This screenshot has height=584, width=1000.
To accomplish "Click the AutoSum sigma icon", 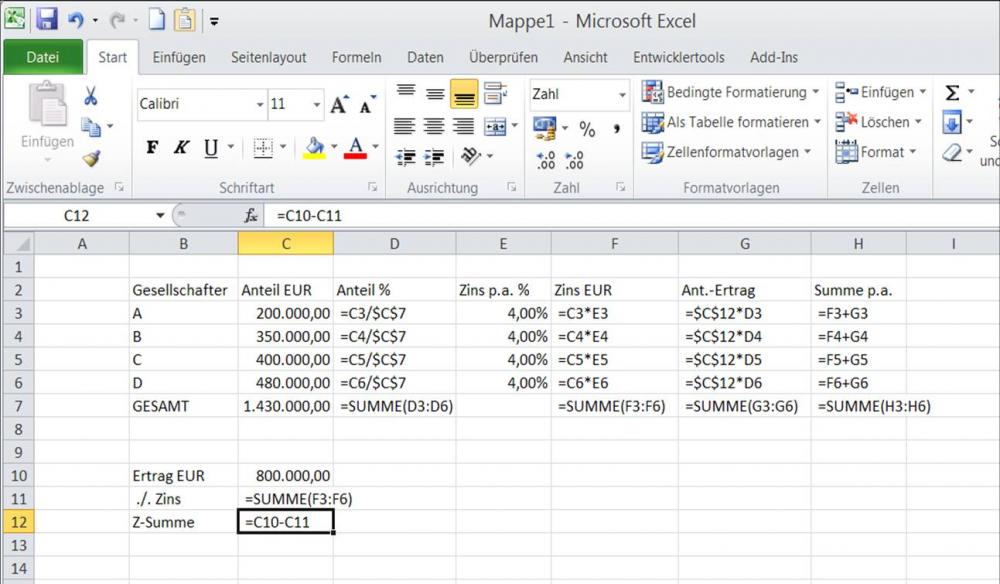I will click(951, 90).
